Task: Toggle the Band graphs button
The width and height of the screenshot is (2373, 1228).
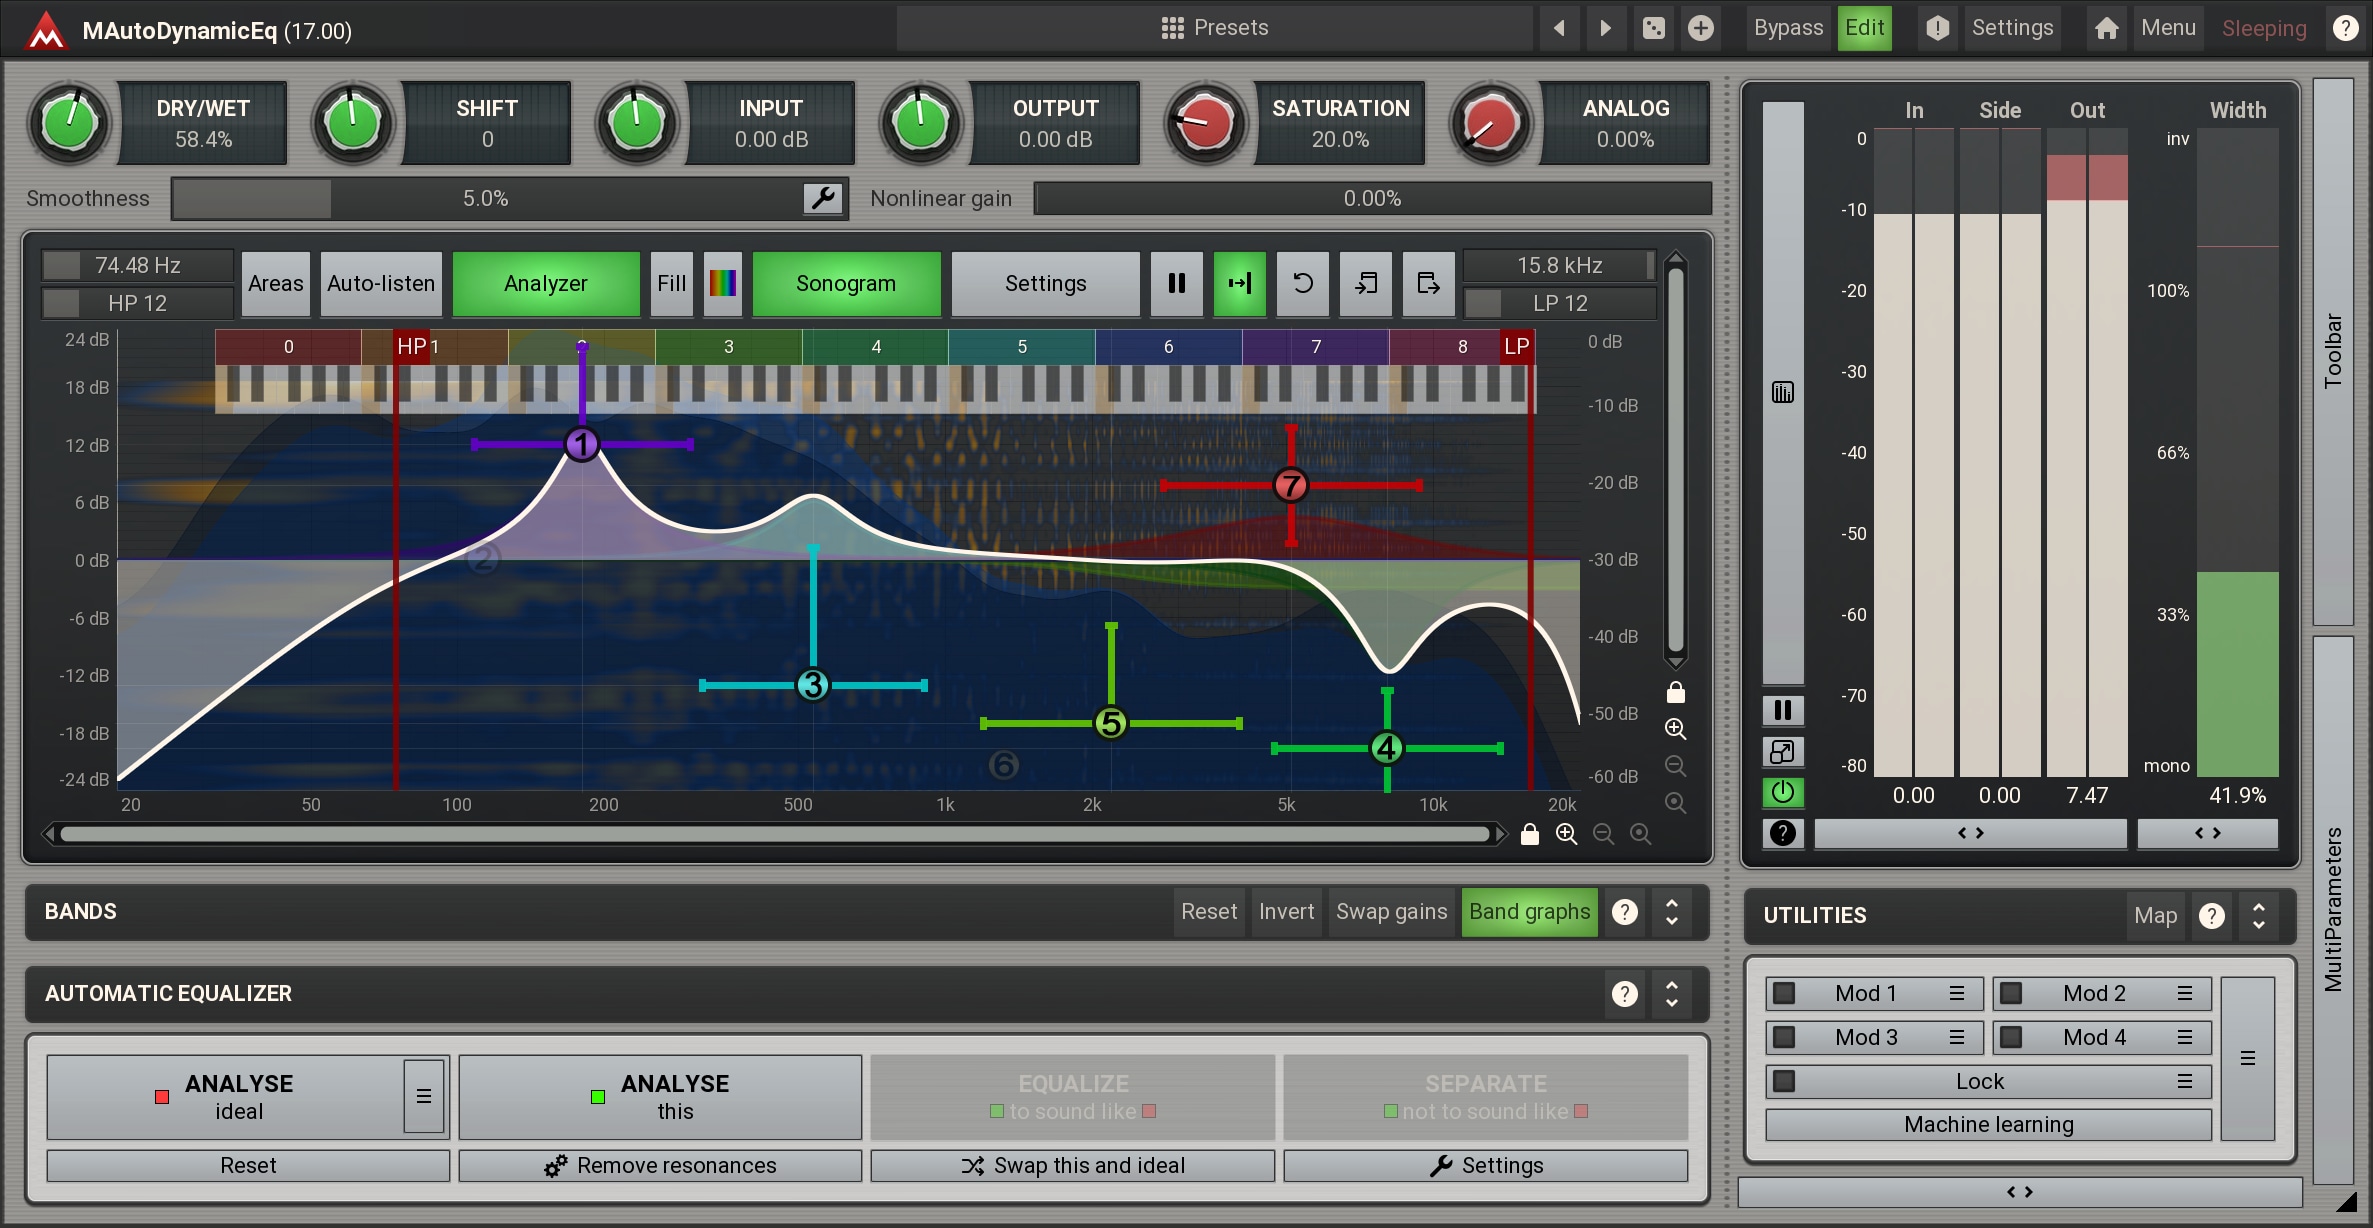Action: (1528, 911)
